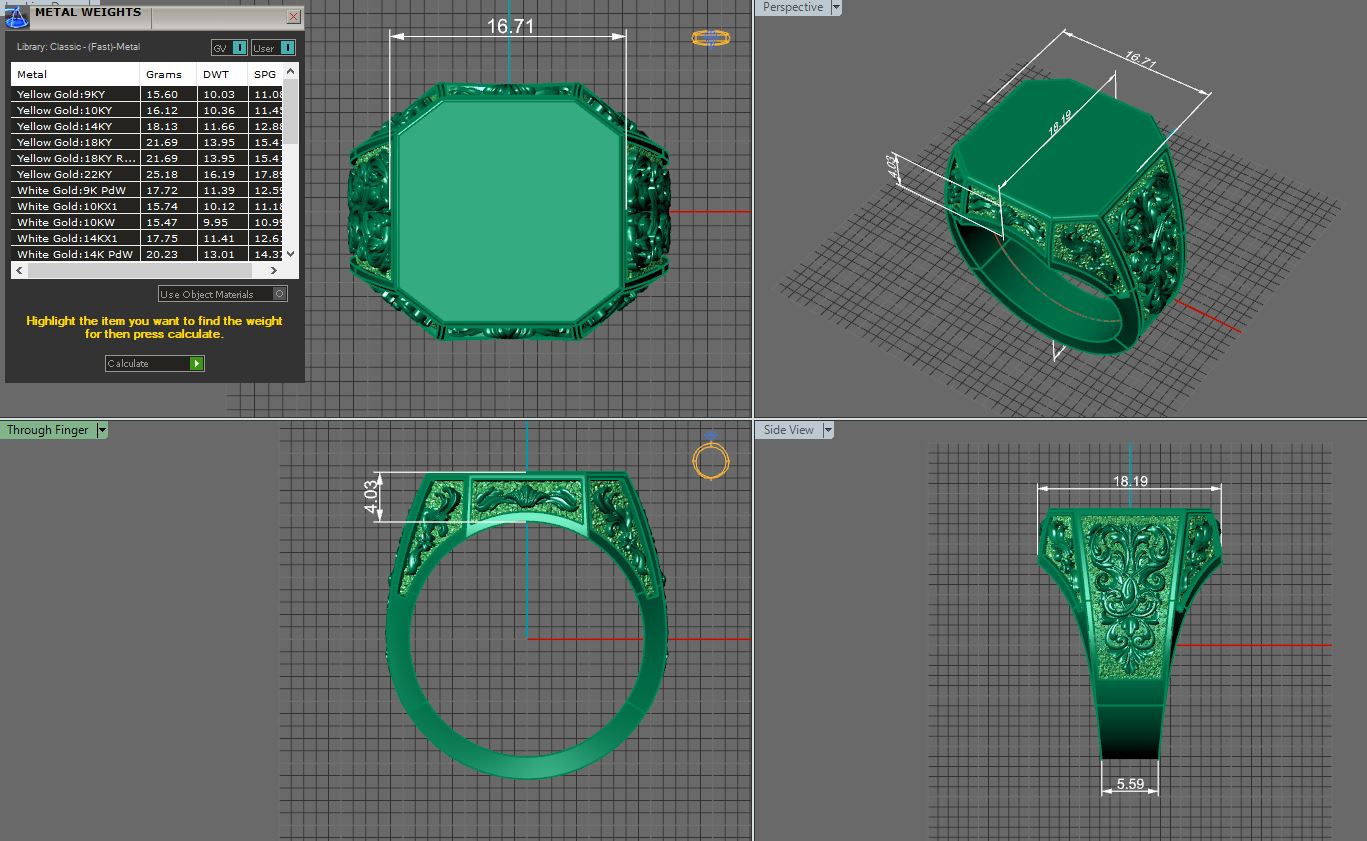
Task: Sort by the DWT column header
Action: 222,74
